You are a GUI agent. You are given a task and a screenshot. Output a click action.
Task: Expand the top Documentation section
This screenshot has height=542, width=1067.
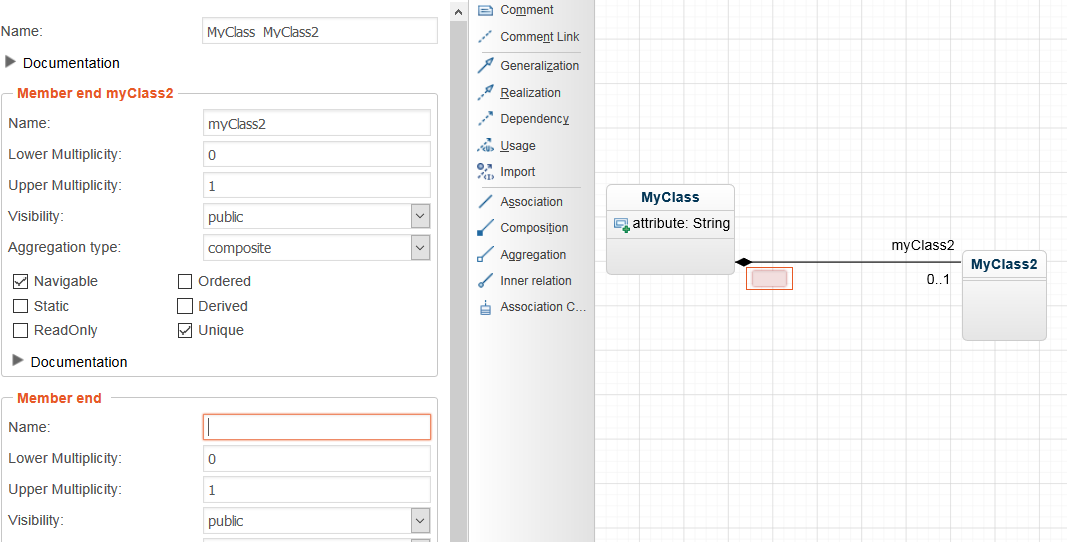(11, 62)
